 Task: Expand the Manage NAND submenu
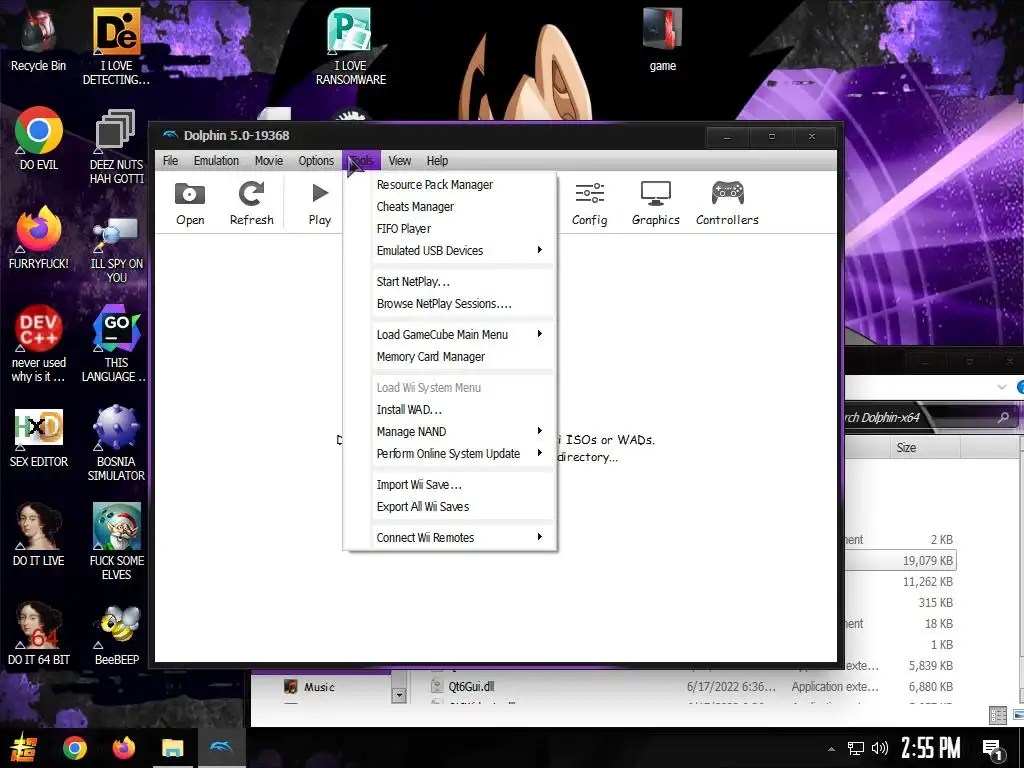click(450, 432)
